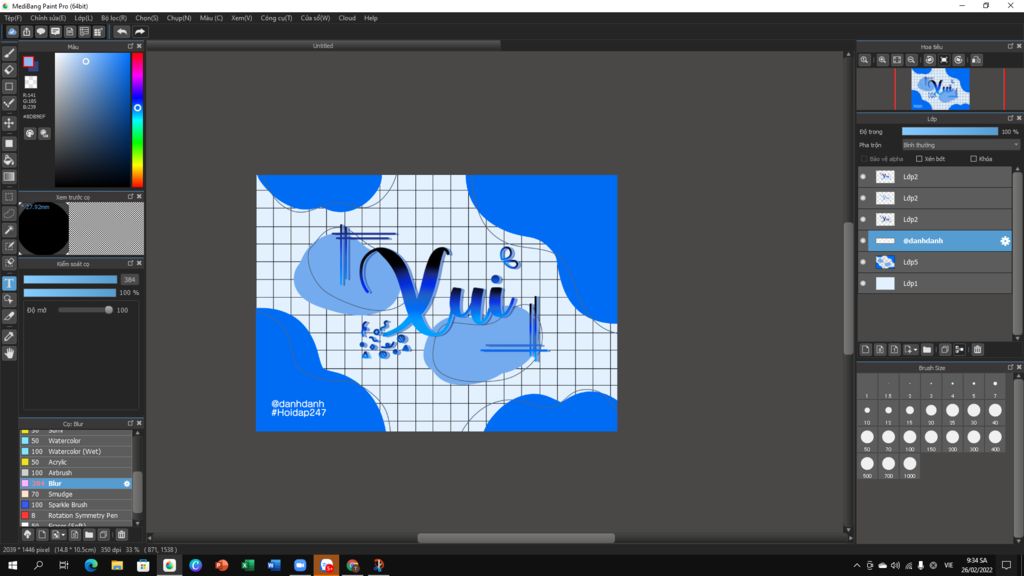Screen dimensions: 1024x576
Task: Select the Watercolor (Wet) brush
Action: coord(76,451)
